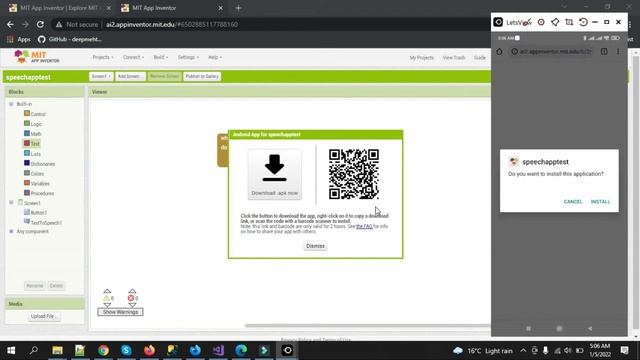Select the Control blocks drawer

(35, 114)
